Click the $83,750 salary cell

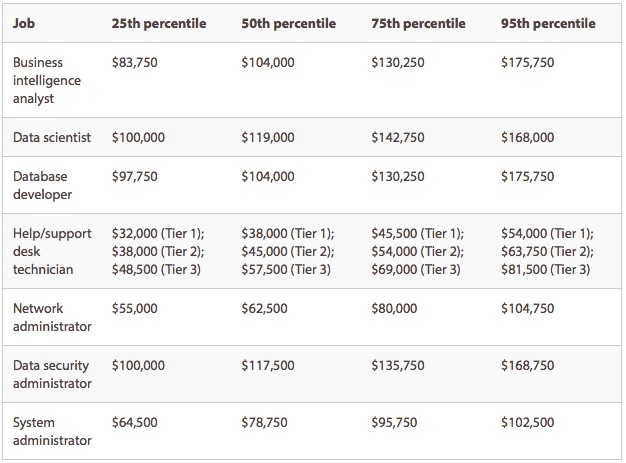[135, 62]
